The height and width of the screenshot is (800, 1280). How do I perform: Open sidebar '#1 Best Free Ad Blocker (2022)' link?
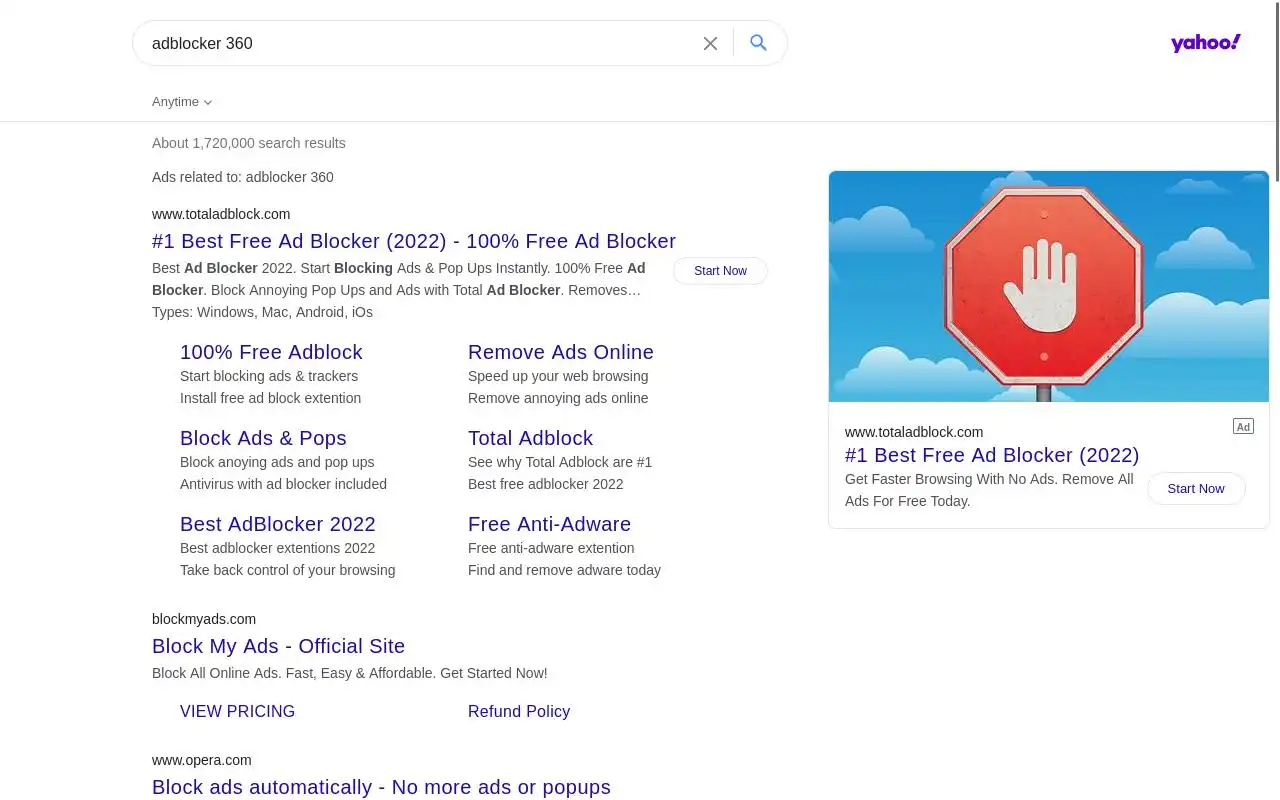(992, 455)
